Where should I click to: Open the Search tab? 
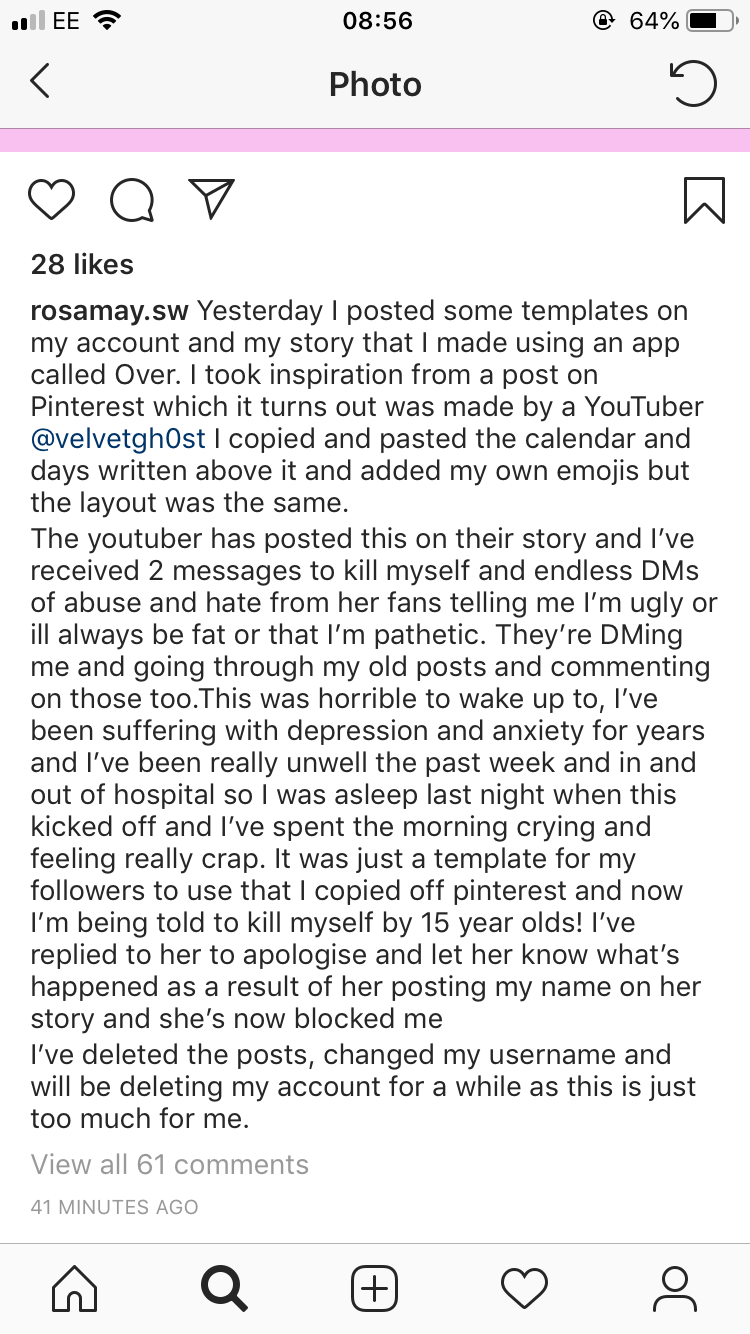224,1288
